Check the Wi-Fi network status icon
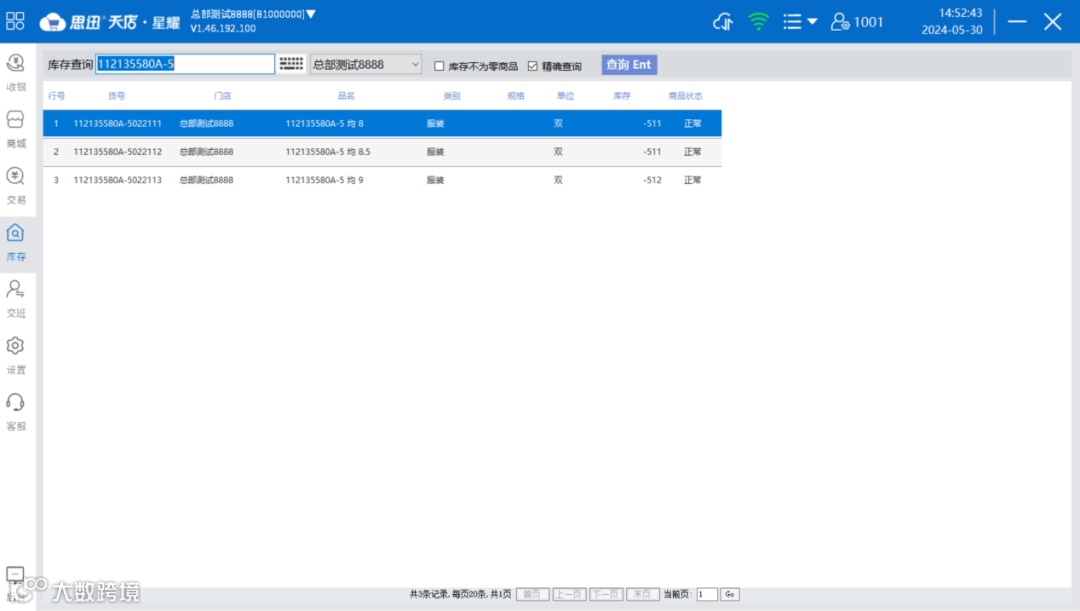1080x611 pixels. 758,22
